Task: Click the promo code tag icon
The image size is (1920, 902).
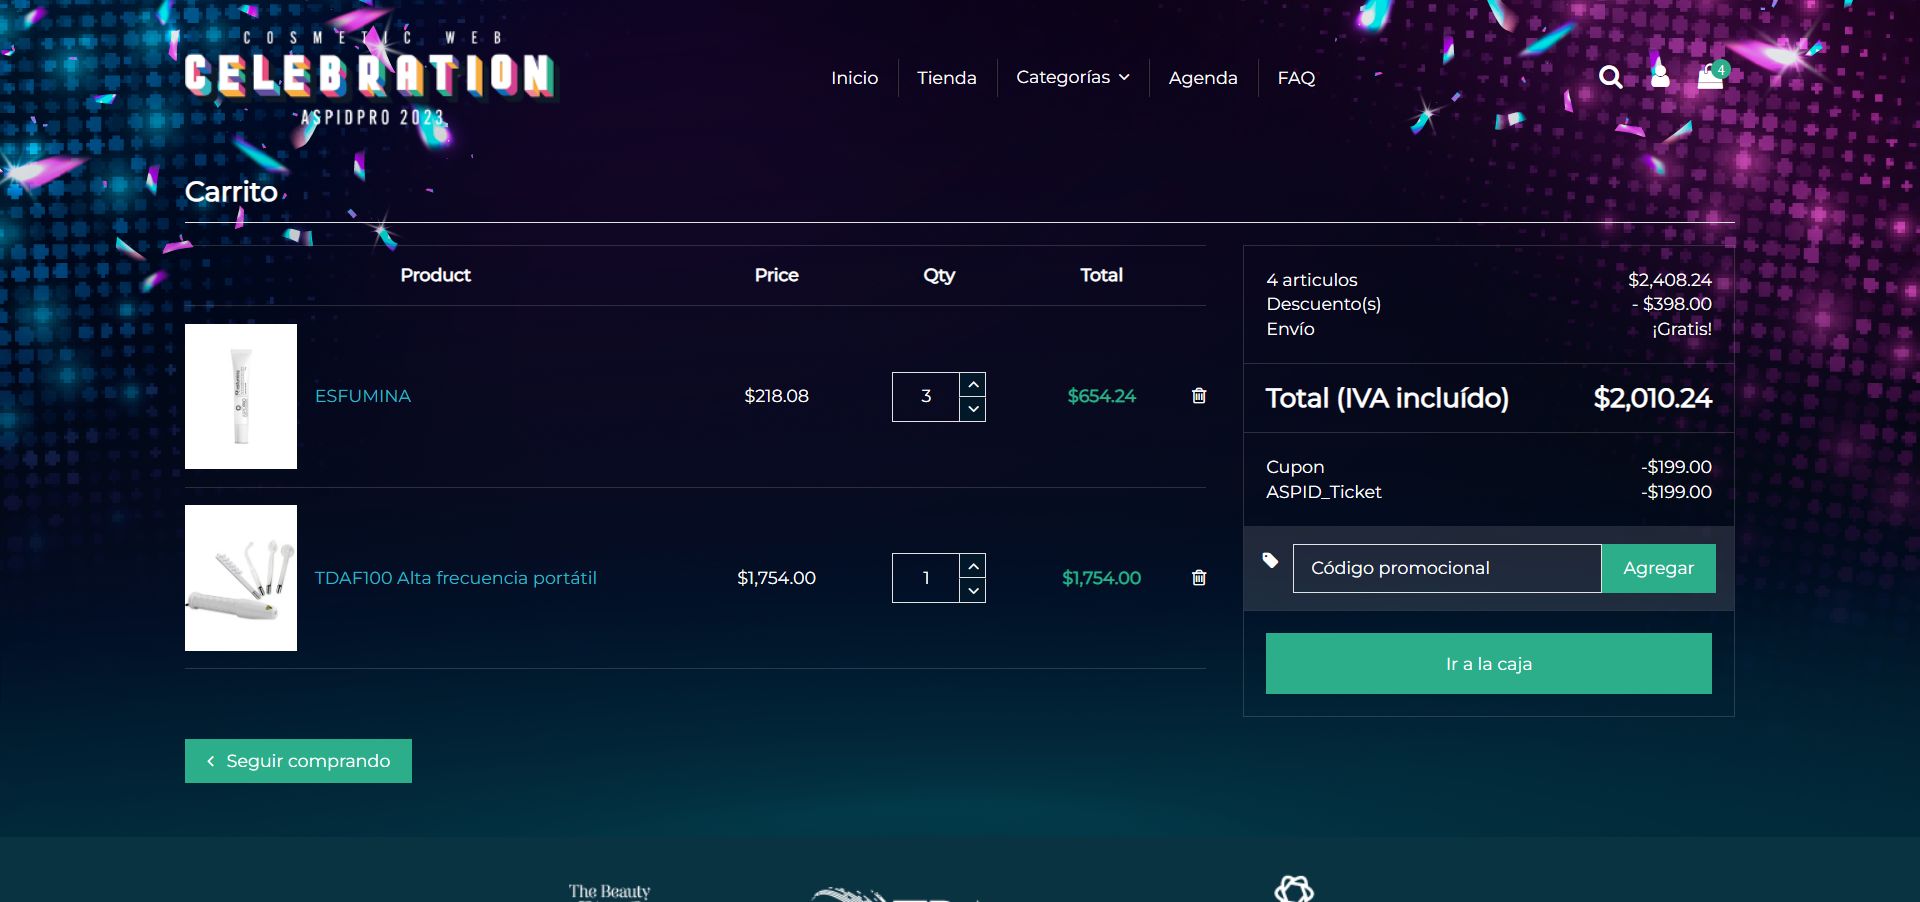Action: [1270, 561]
